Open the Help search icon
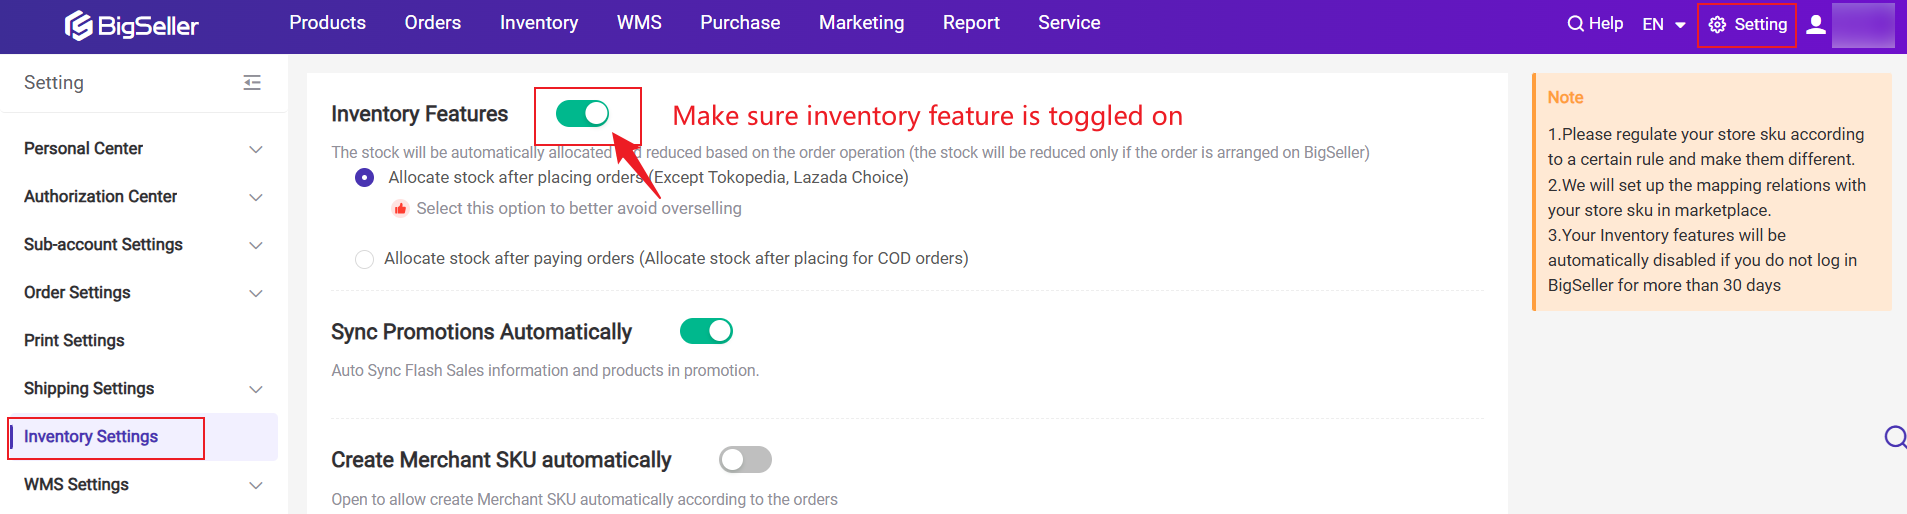Image resolution: width=1907 pixels, height=514 pixels. 1575,24
